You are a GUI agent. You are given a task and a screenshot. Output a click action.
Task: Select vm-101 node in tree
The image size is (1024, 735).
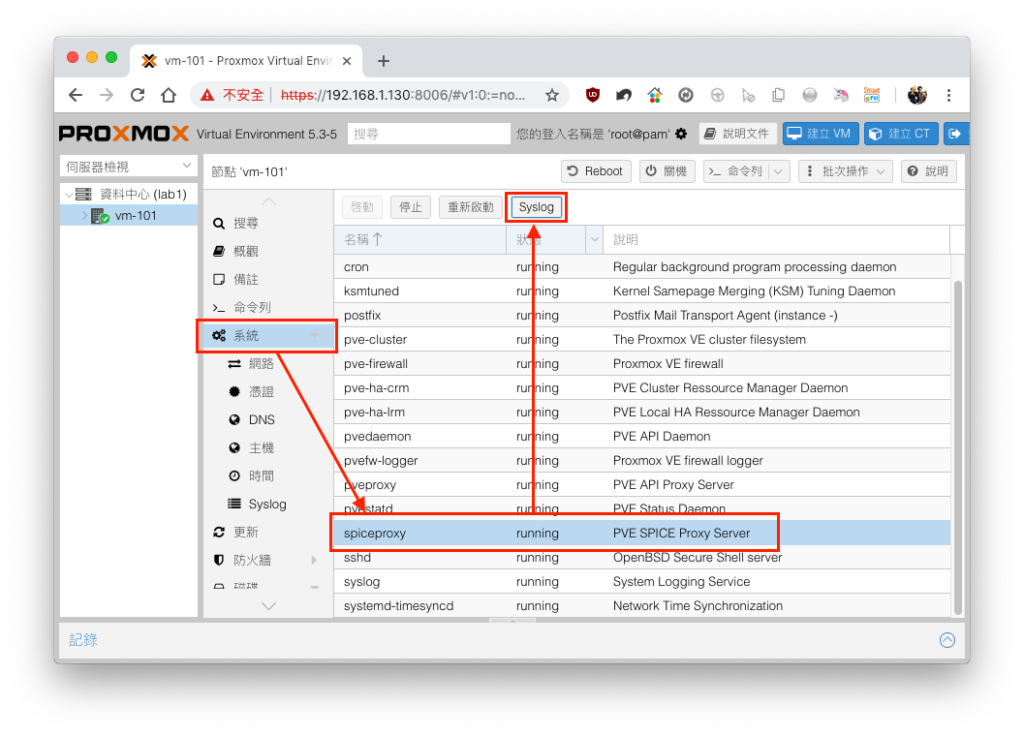tap(129, 216)
